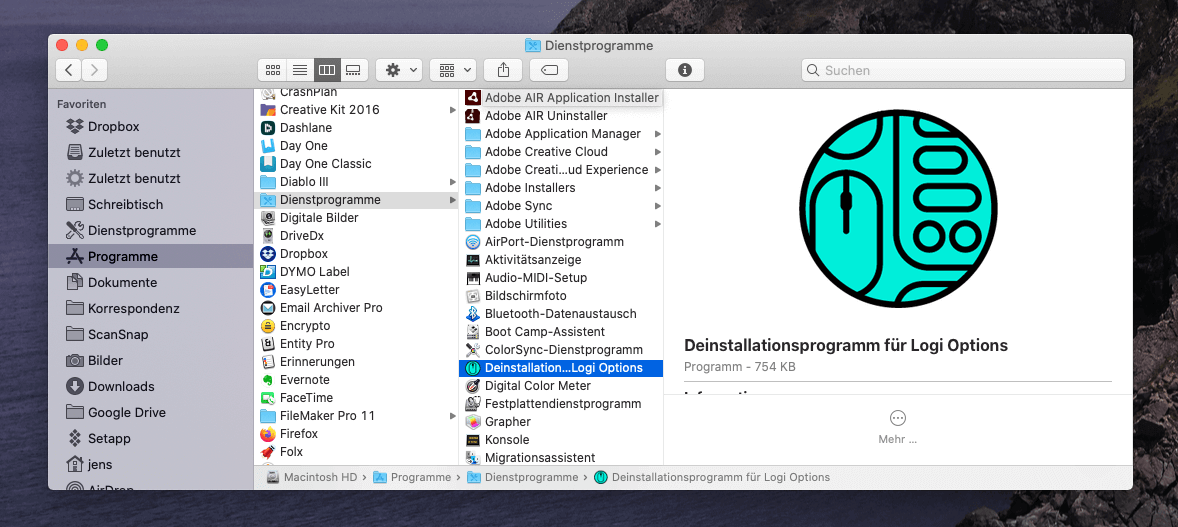Screen dimensions: 1178x527
Task: Switch to list view in toolbar
Action: (299, 70)
